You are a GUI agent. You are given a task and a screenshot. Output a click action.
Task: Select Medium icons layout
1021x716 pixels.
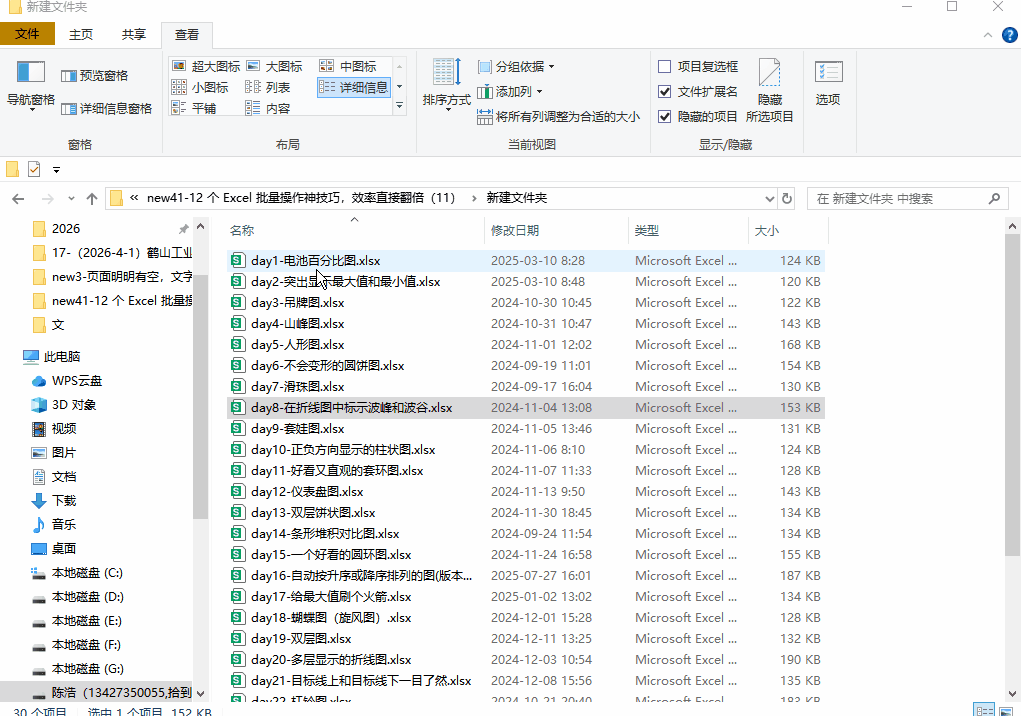coord(348,66)
